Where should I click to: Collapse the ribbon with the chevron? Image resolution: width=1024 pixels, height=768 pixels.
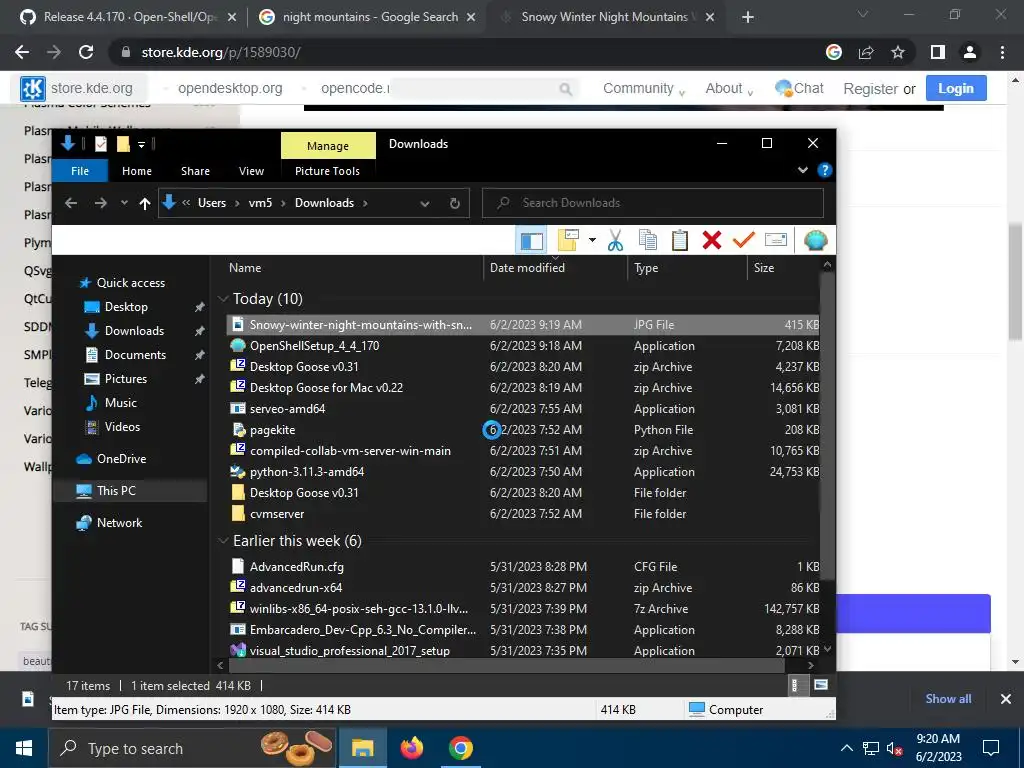point(803,170)
